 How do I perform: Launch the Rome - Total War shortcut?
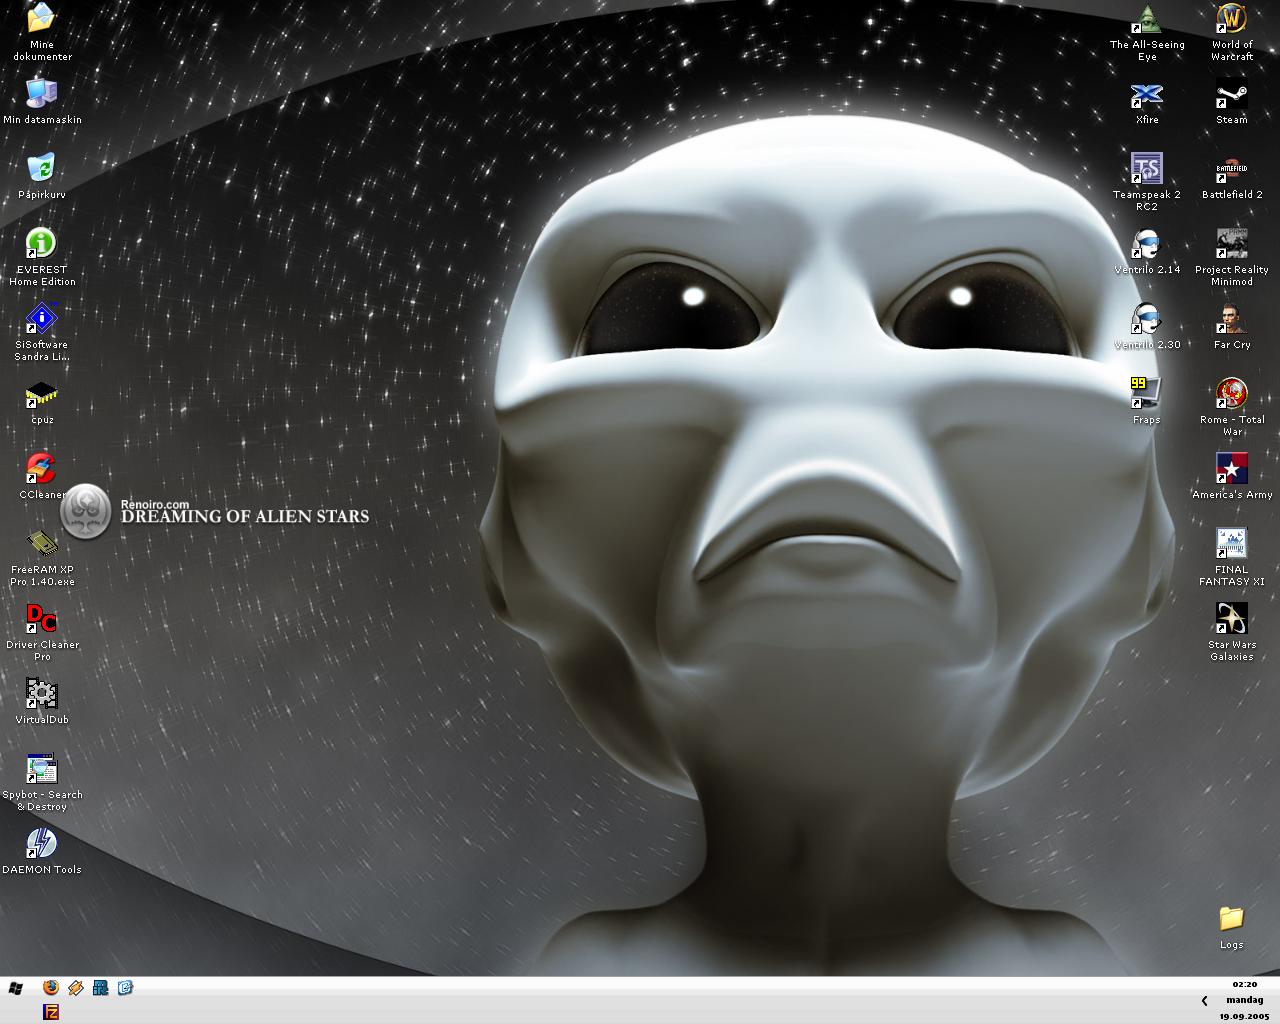point(1231,394)
